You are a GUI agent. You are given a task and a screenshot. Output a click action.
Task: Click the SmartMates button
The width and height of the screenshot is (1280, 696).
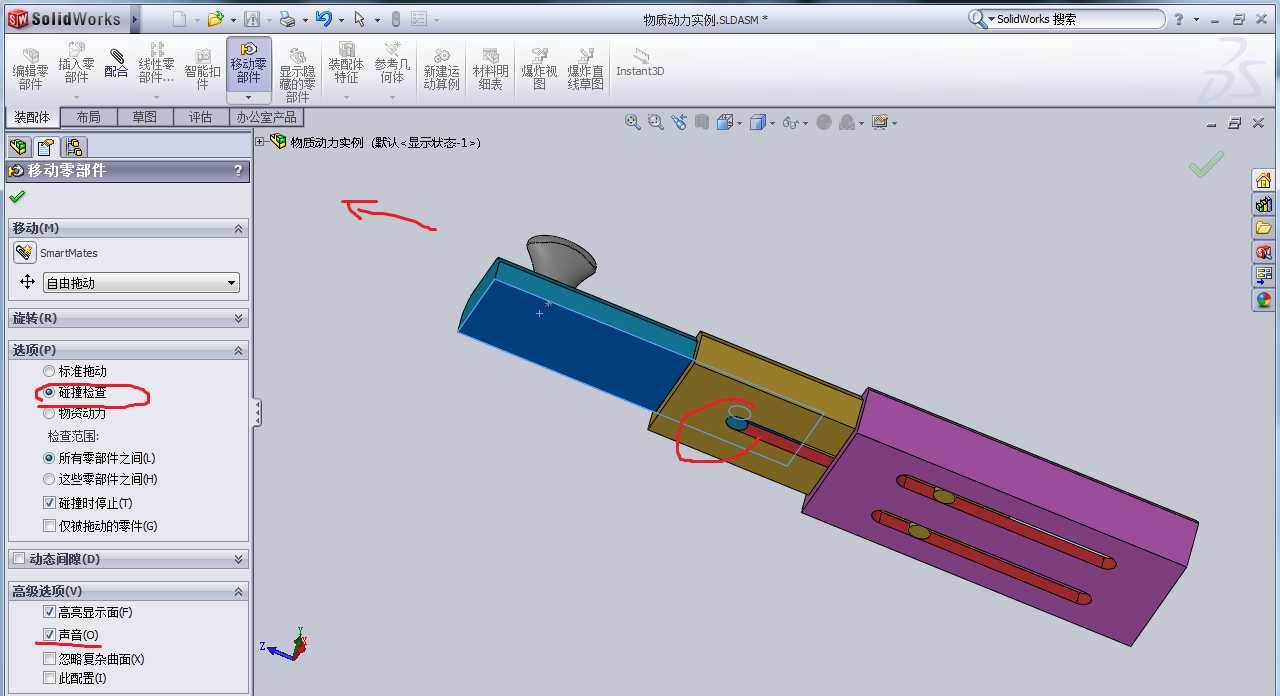click(x=25, y=253)
